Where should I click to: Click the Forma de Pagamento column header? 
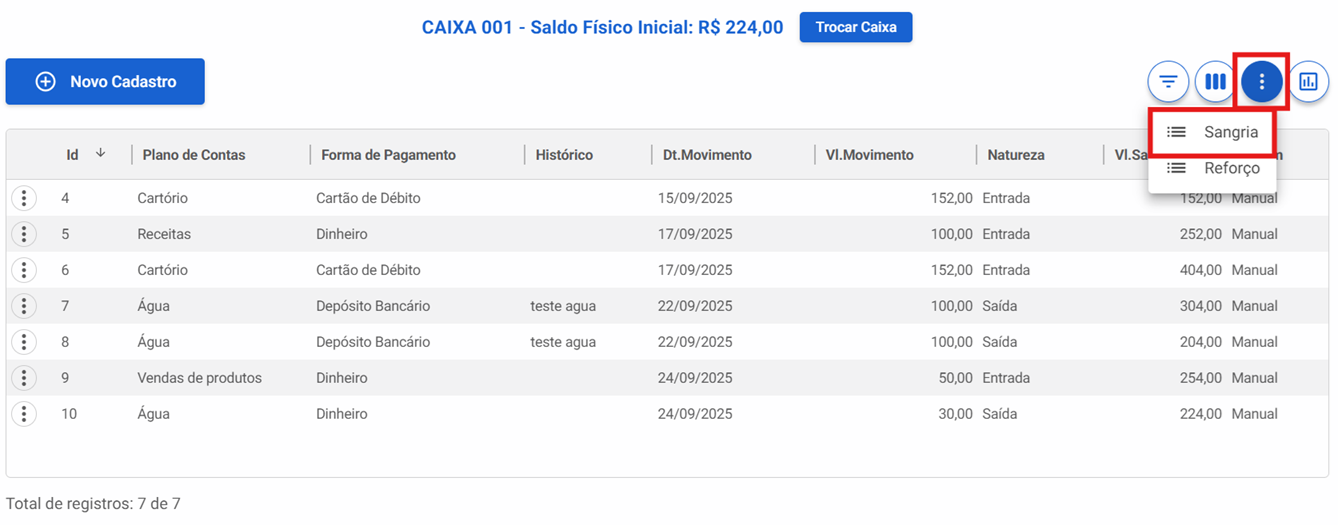(x=388, y=155)
